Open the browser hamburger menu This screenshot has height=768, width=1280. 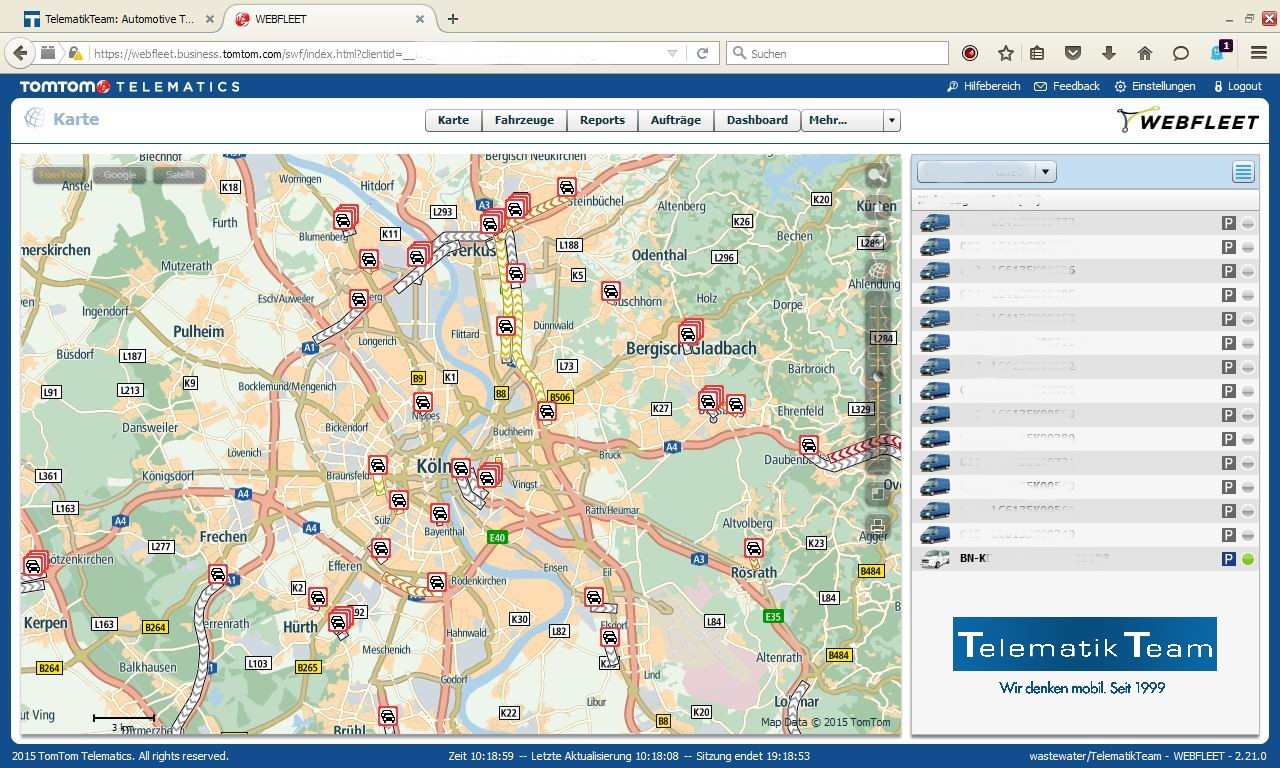[x=1258, y=53]
